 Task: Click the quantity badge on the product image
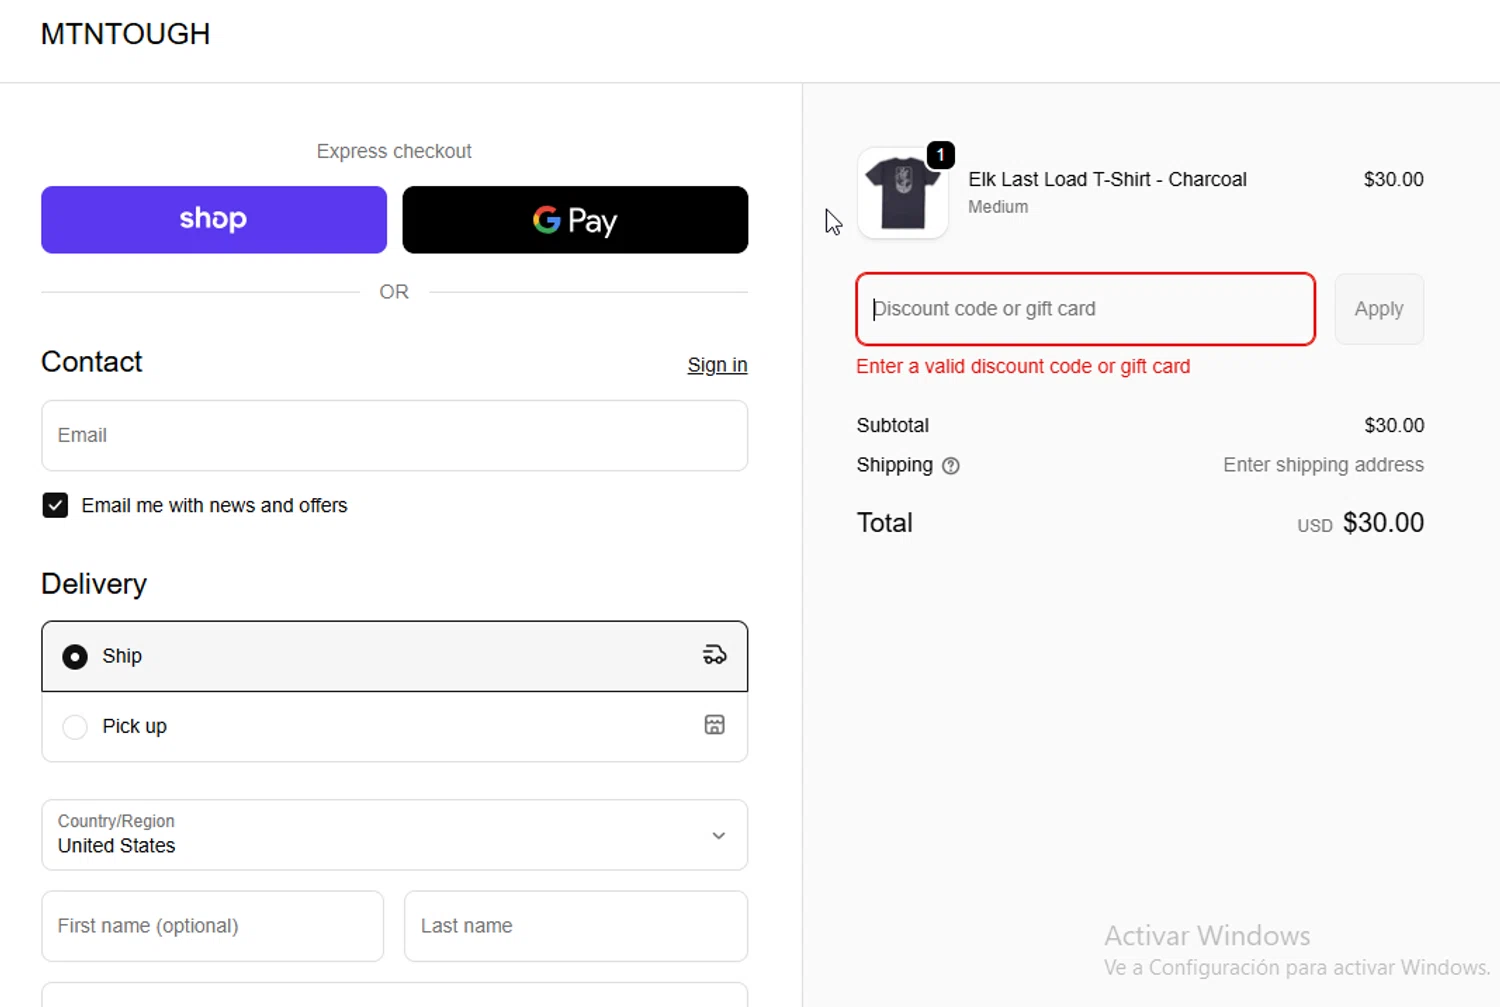click(940, 155)
